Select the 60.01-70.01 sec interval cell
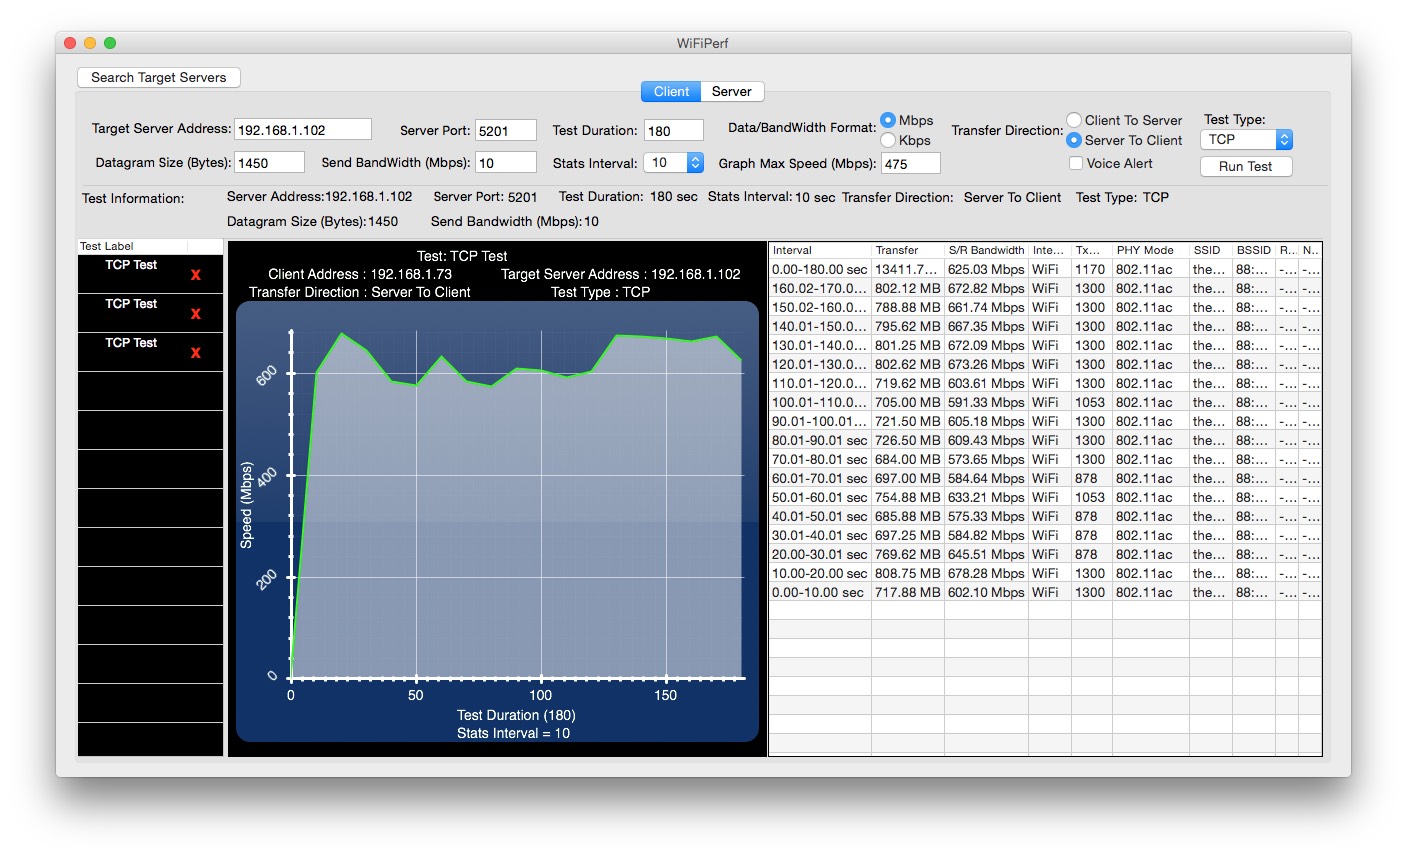 click(820, 478)
